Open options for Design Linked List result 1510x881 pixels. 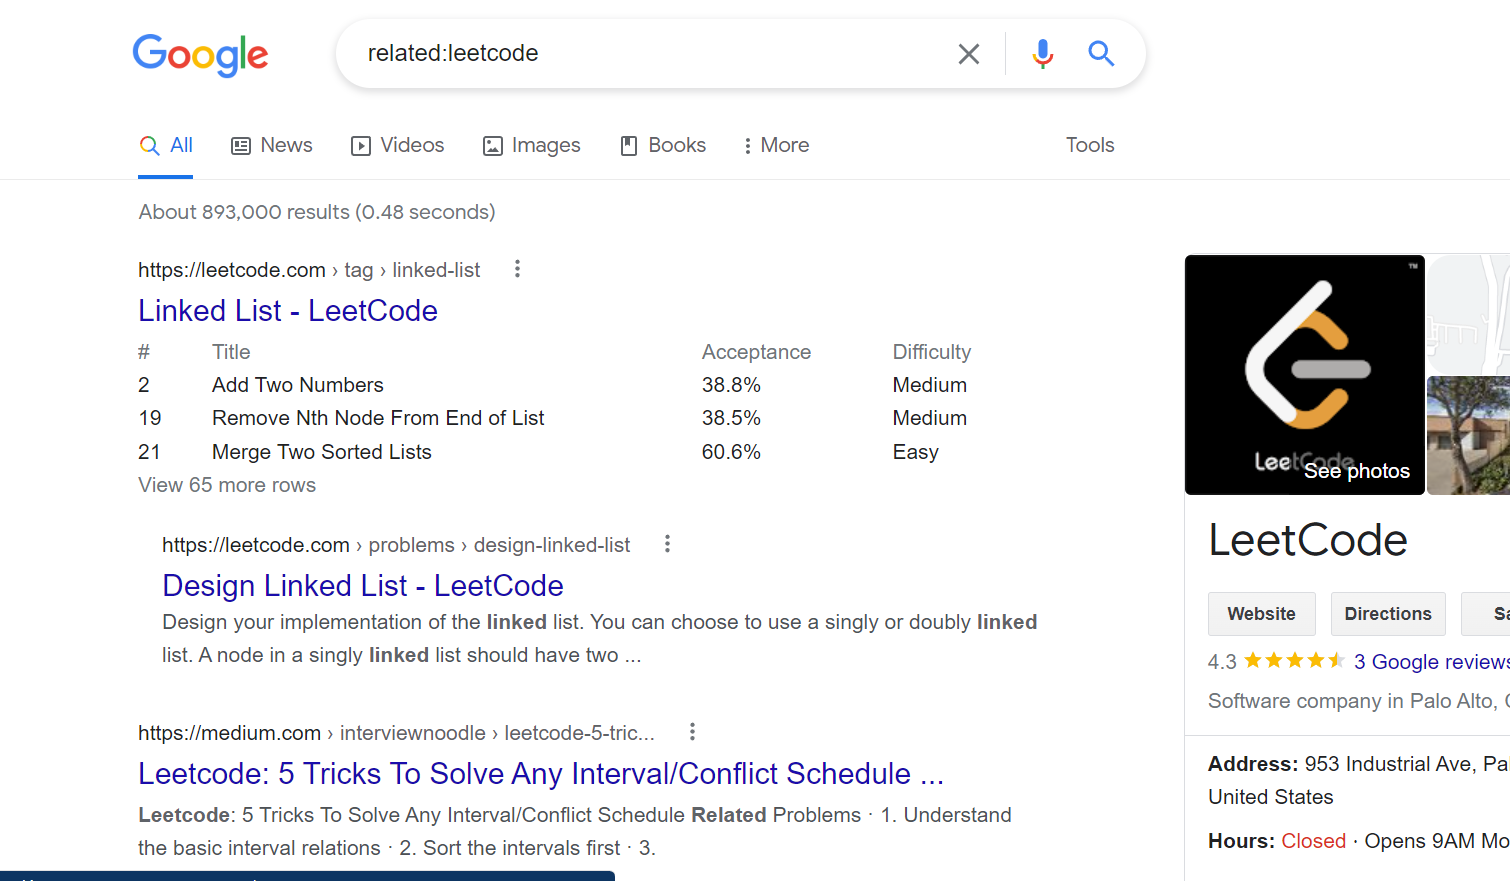[x=667, y=544]
